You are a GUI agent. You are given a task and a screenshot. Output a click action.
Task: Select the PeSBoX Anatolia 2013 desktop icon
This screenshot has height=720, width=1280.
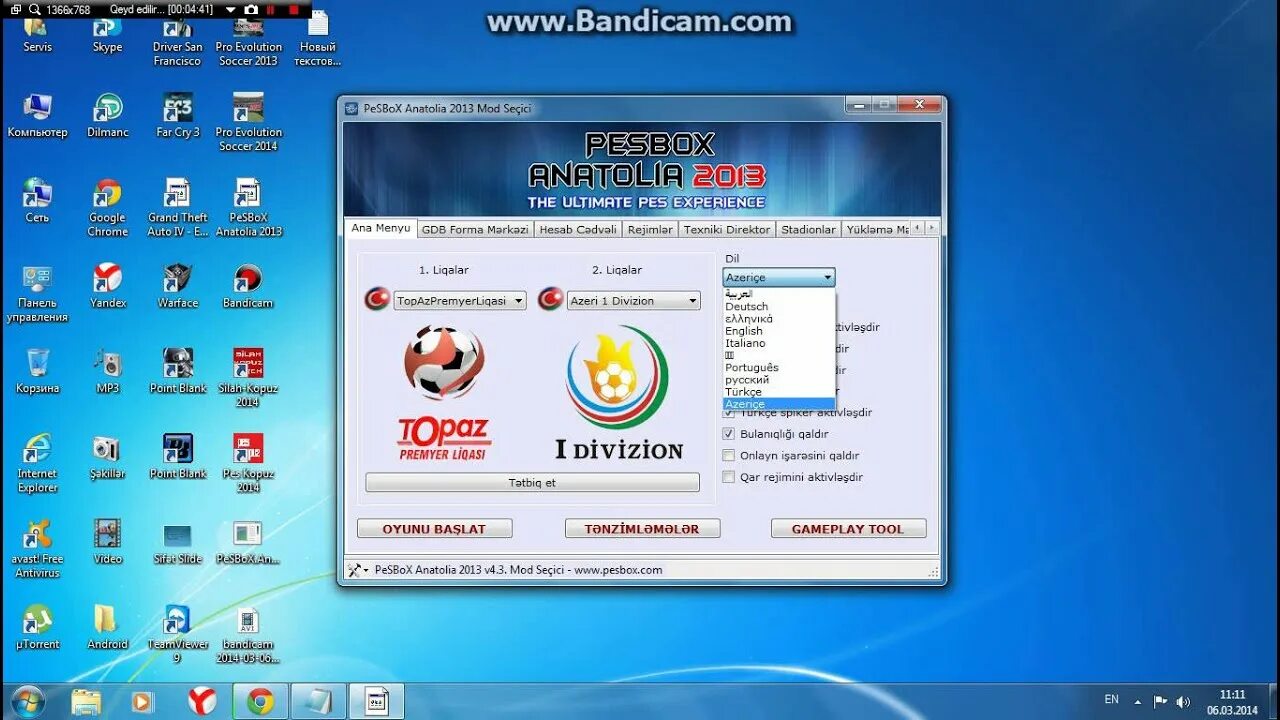(x=248, y=208)
